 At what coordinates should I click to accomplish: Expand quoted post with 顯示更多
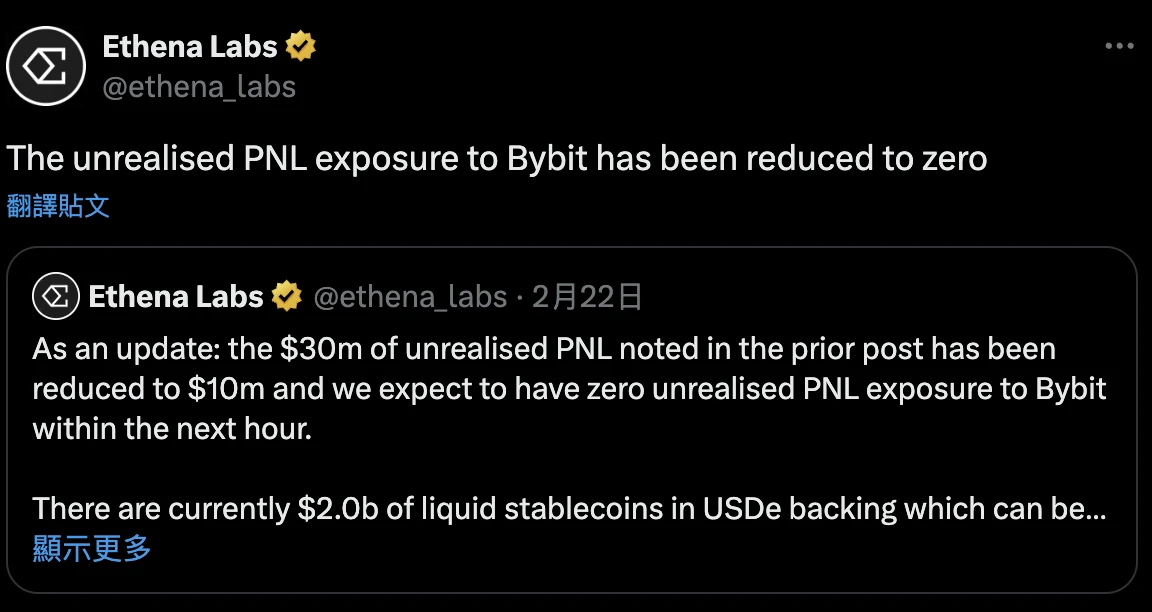(92, 548)
